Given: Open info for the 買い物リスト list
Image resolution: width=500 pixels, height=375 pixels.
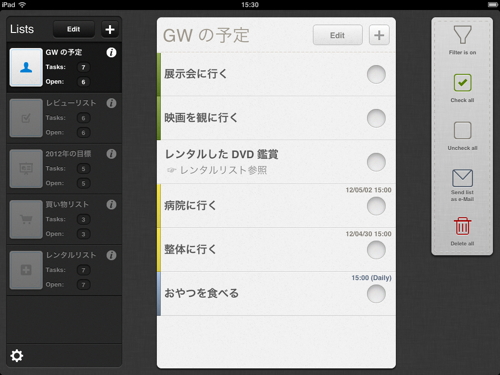Looking at the screenshot, I should (x=111, y=204).
